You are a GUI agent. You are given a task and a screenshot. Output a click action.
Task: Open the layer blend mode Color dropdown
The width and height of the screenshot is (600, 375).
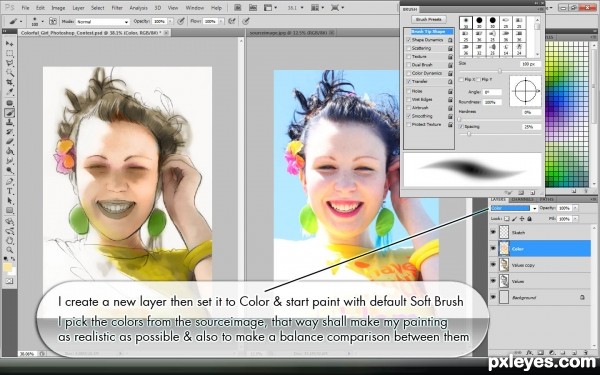click(514, 208)
